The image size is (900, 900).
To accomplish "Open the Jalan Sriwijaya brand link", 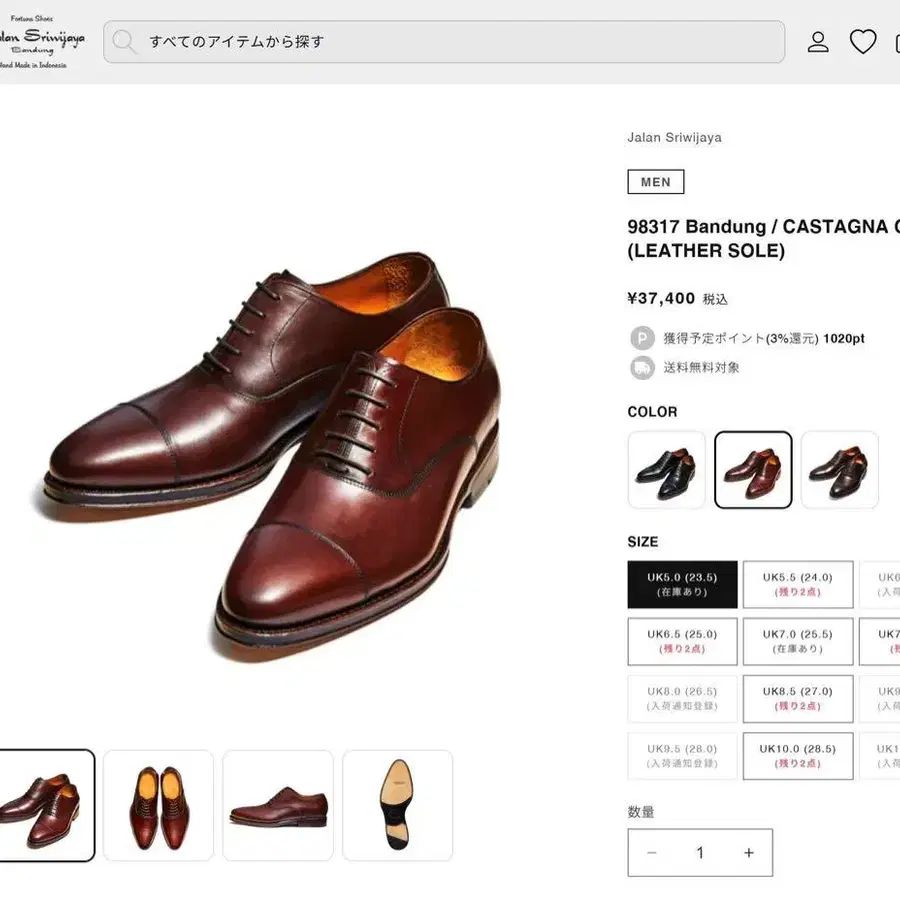I will [674, 138].
